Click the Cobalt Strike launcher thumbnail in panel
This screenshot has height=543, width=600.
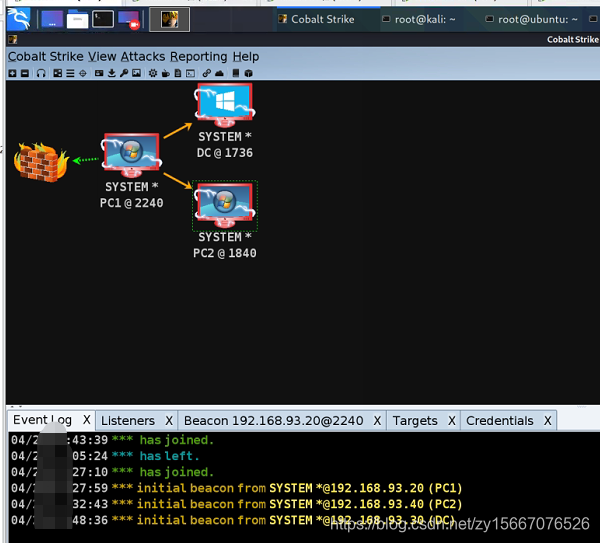point(169,19)
